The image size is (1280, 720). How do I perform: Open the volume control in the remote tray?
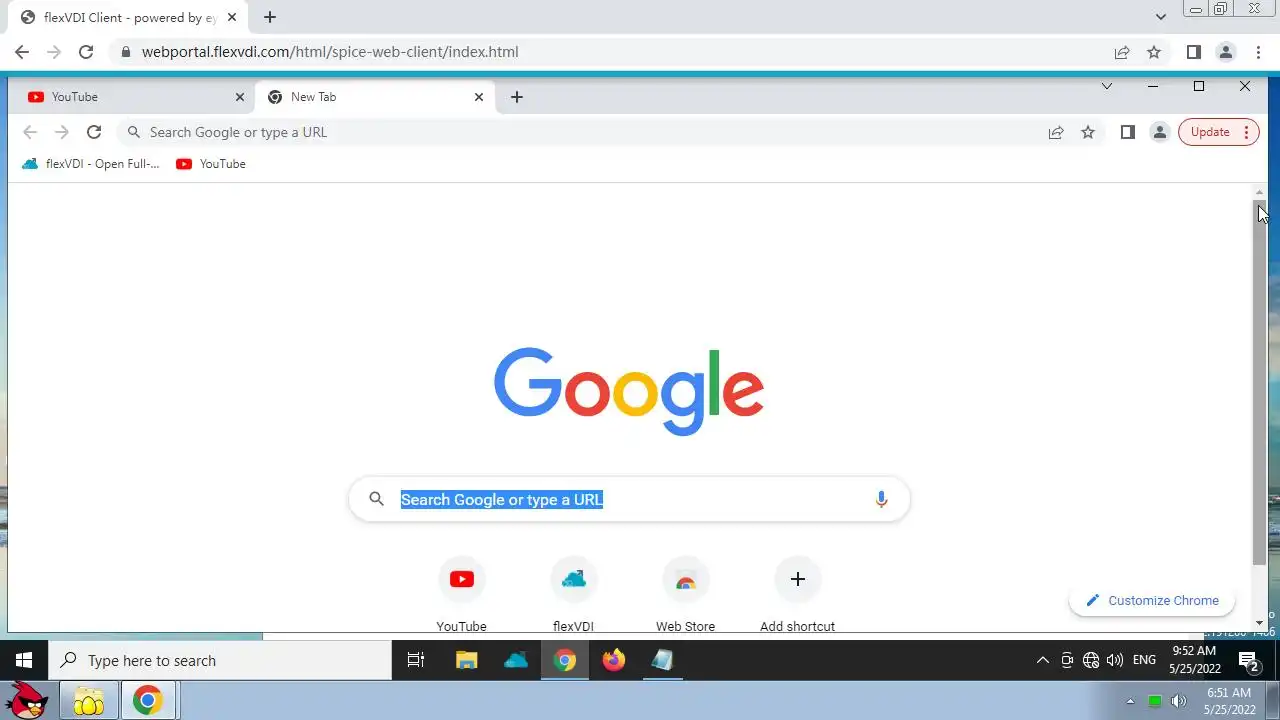coord(1115,660)
